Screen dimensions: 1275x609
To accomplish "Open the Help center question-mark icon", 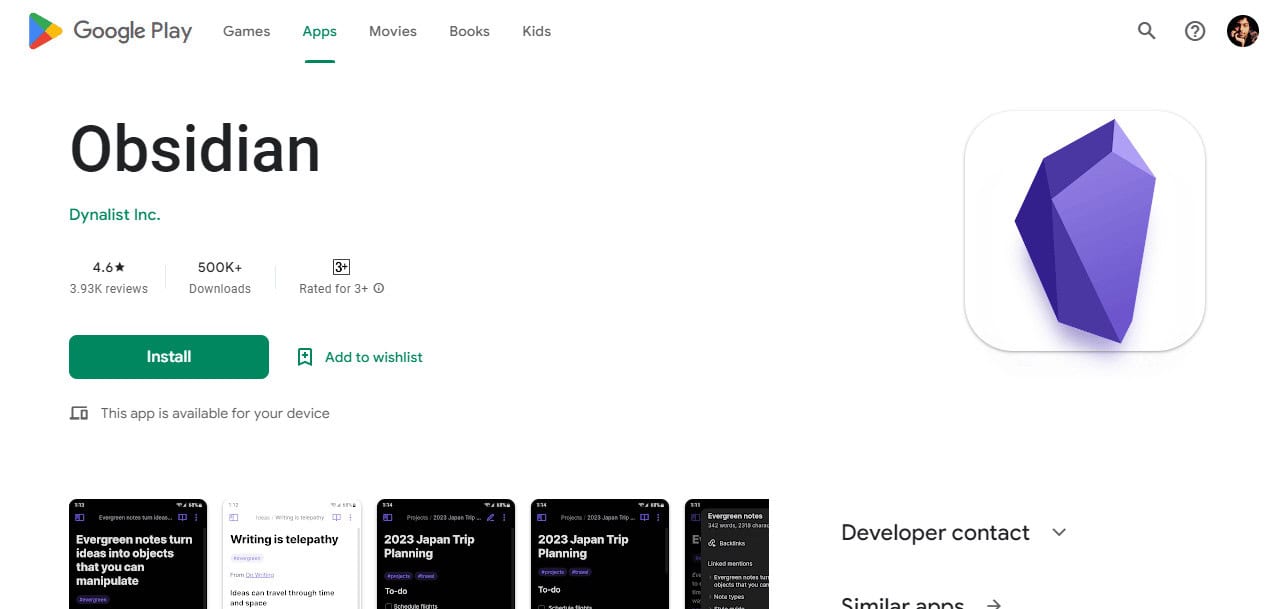I will click(1195, 31).
